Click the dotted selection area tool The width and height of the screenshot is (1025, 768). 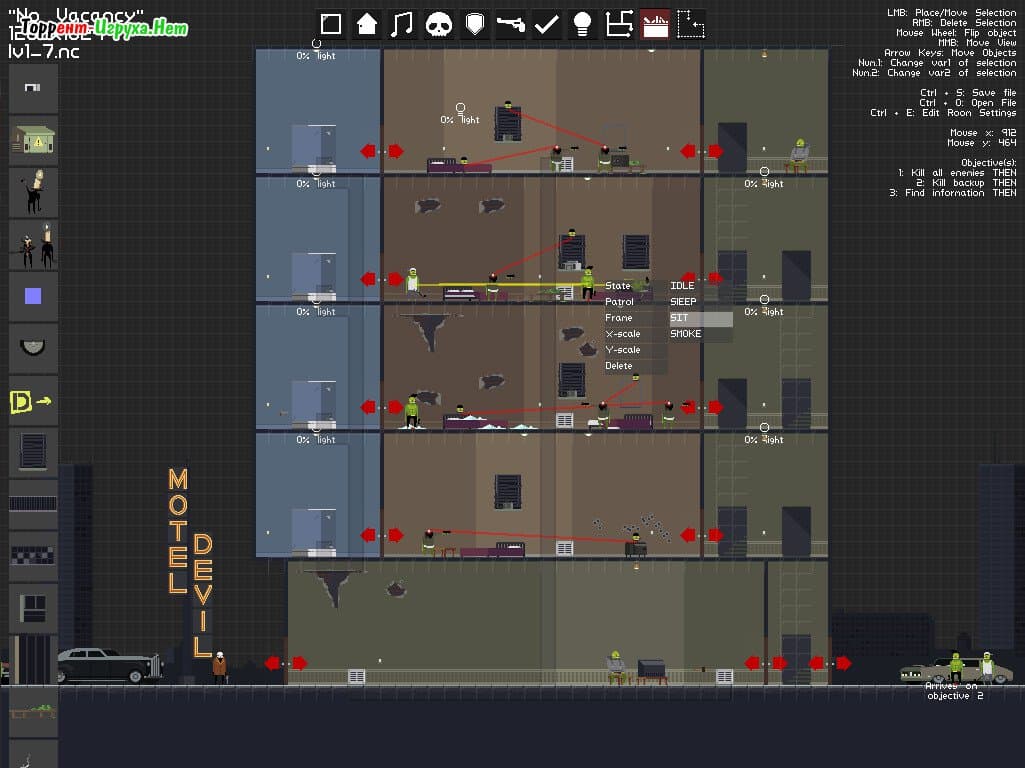click(691, 24)
